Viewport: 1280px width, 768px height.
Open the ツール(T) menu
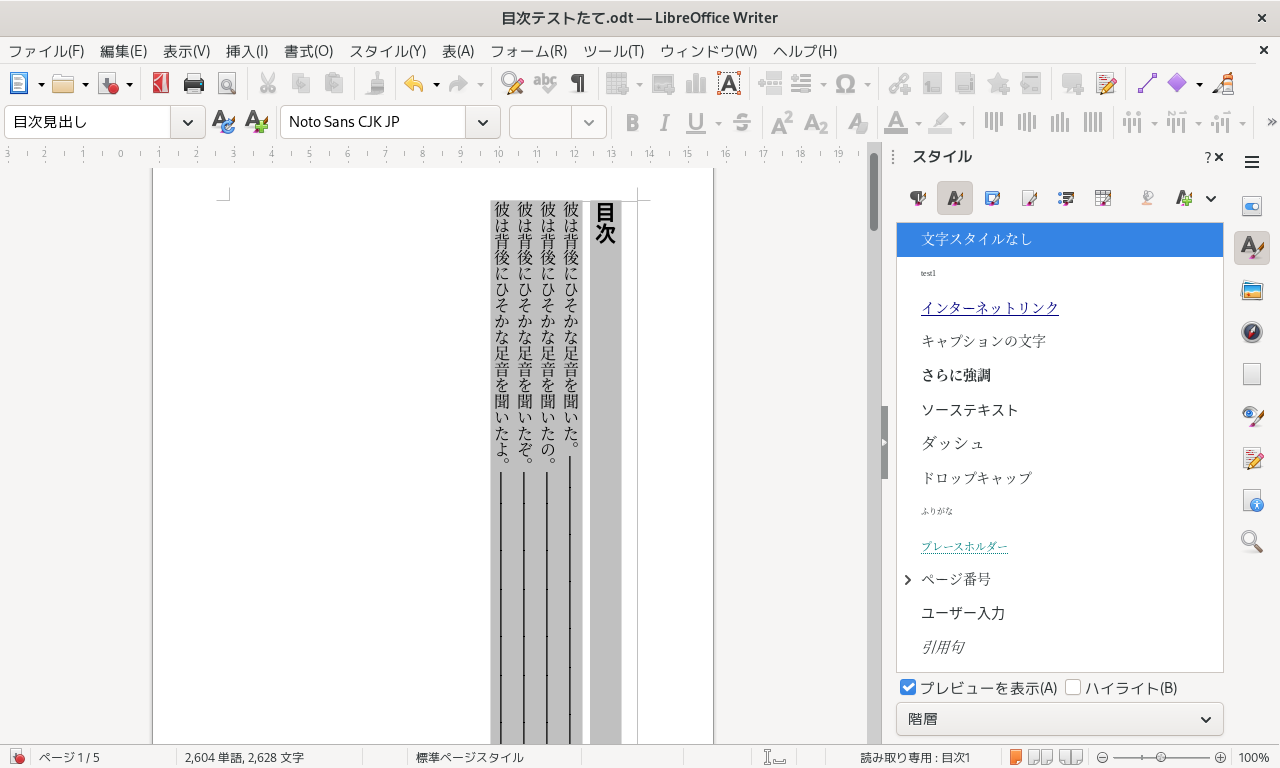tap(613, 51)
